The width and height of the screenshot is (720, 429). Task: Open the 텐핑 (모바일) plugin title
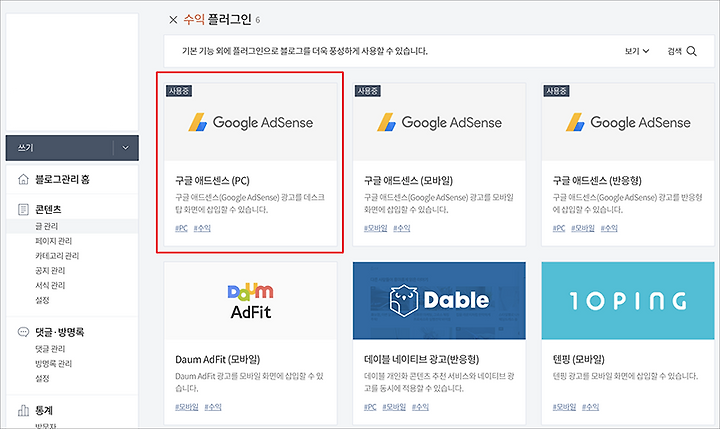[579, 359]
